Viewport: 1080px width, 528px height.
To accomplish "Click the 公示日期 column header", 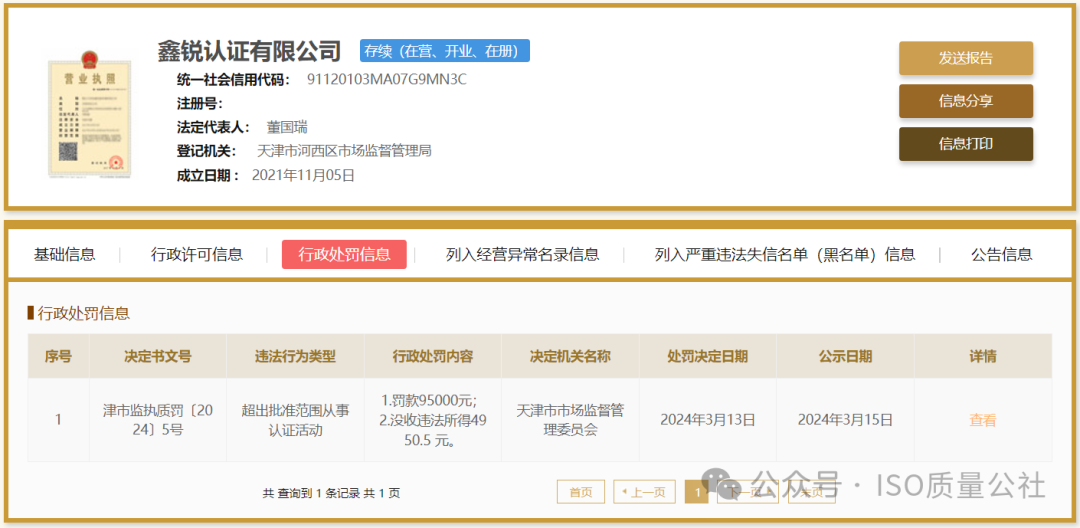I will [845, 356].
